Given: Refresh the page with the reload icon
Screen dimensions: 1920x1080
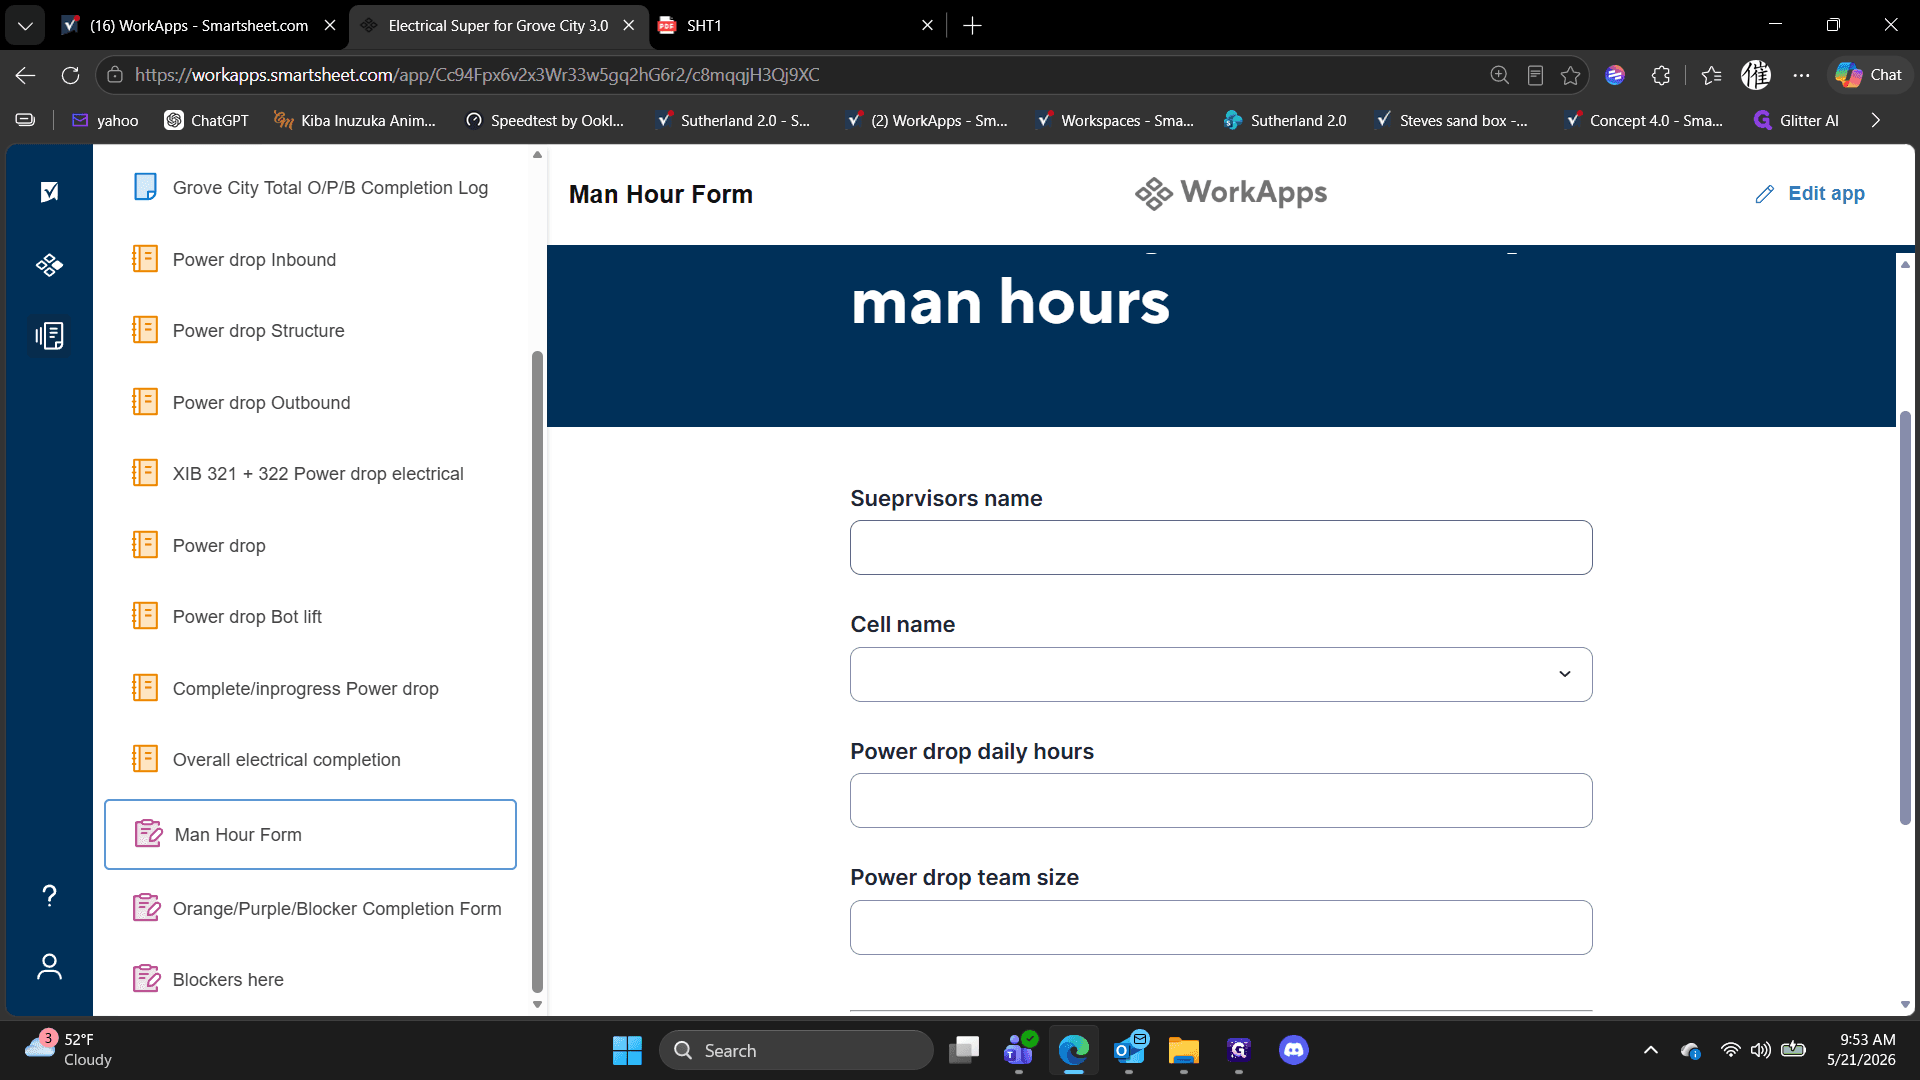Looking at the screenshot, I should pyautogui.click(x=70, y=75).
